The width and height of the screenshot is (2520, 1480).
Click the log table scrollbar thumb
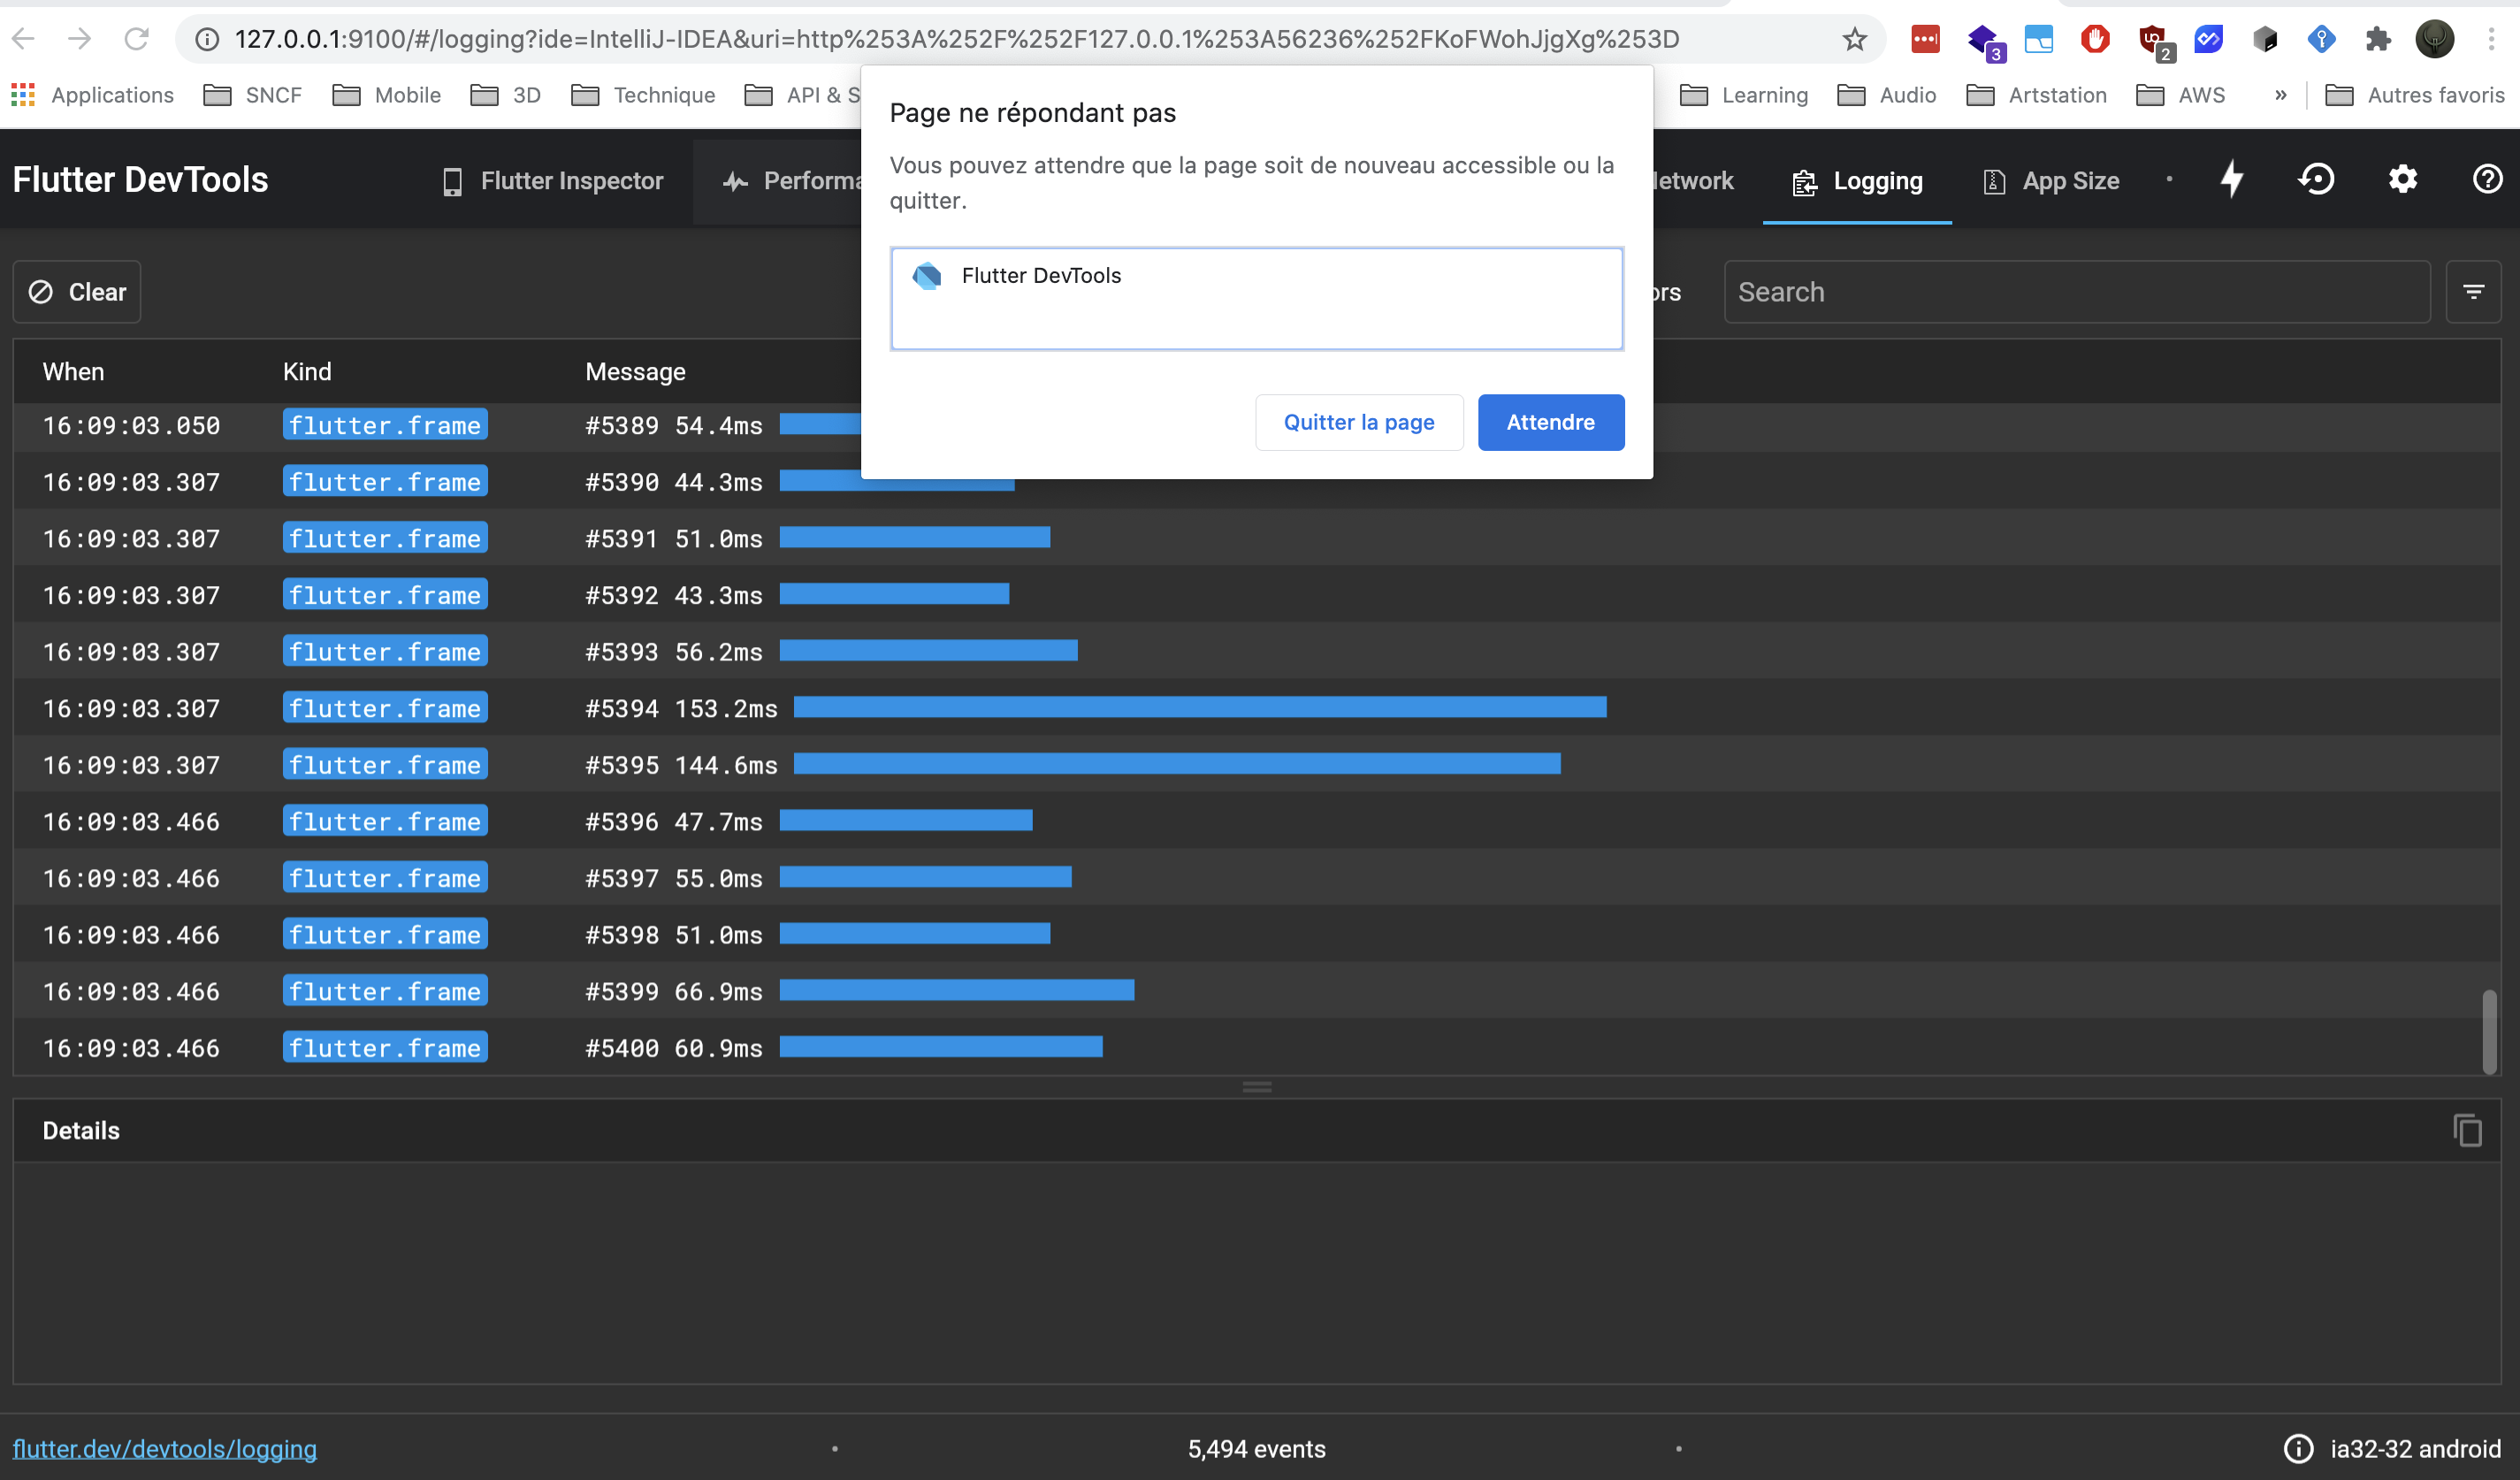[2488, 1031]
